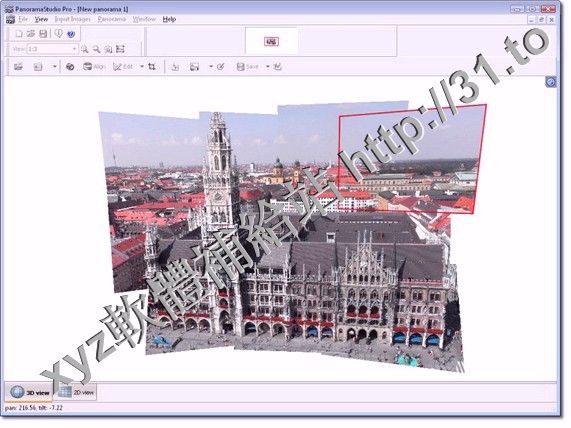Image resolution: width=571 pixels, height=428 pixels.
Task: Create a new panorama project
Action: pyautogui.click(x=19, y=34)
